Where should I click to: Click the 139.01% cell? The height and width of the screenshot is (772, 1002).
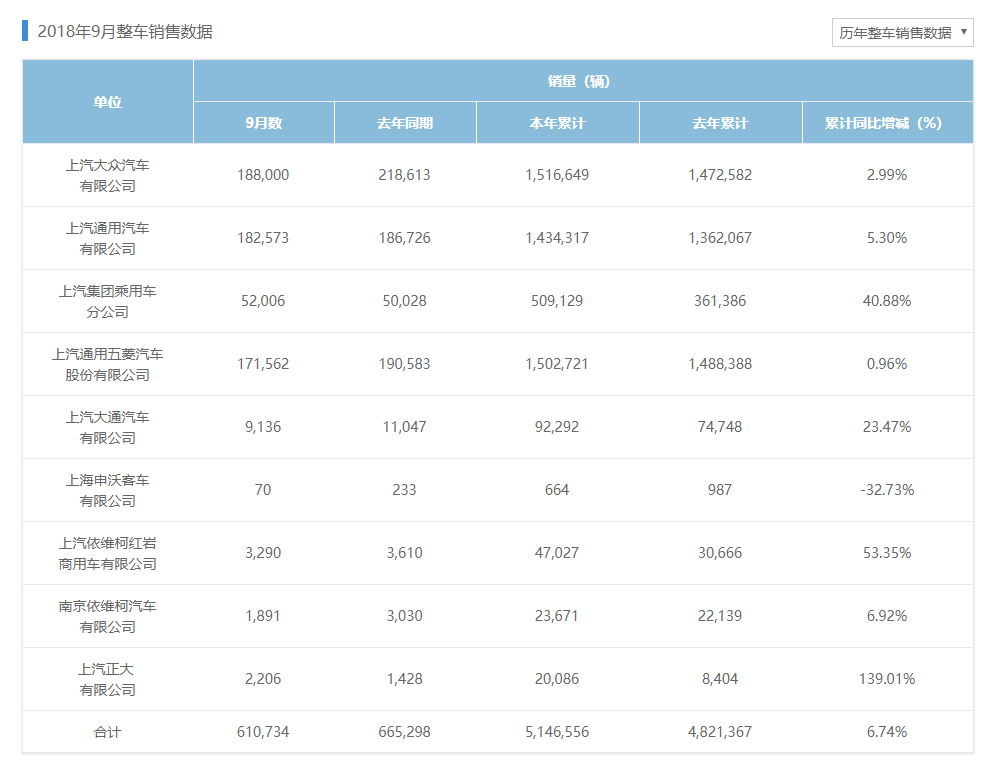(887, 679)
